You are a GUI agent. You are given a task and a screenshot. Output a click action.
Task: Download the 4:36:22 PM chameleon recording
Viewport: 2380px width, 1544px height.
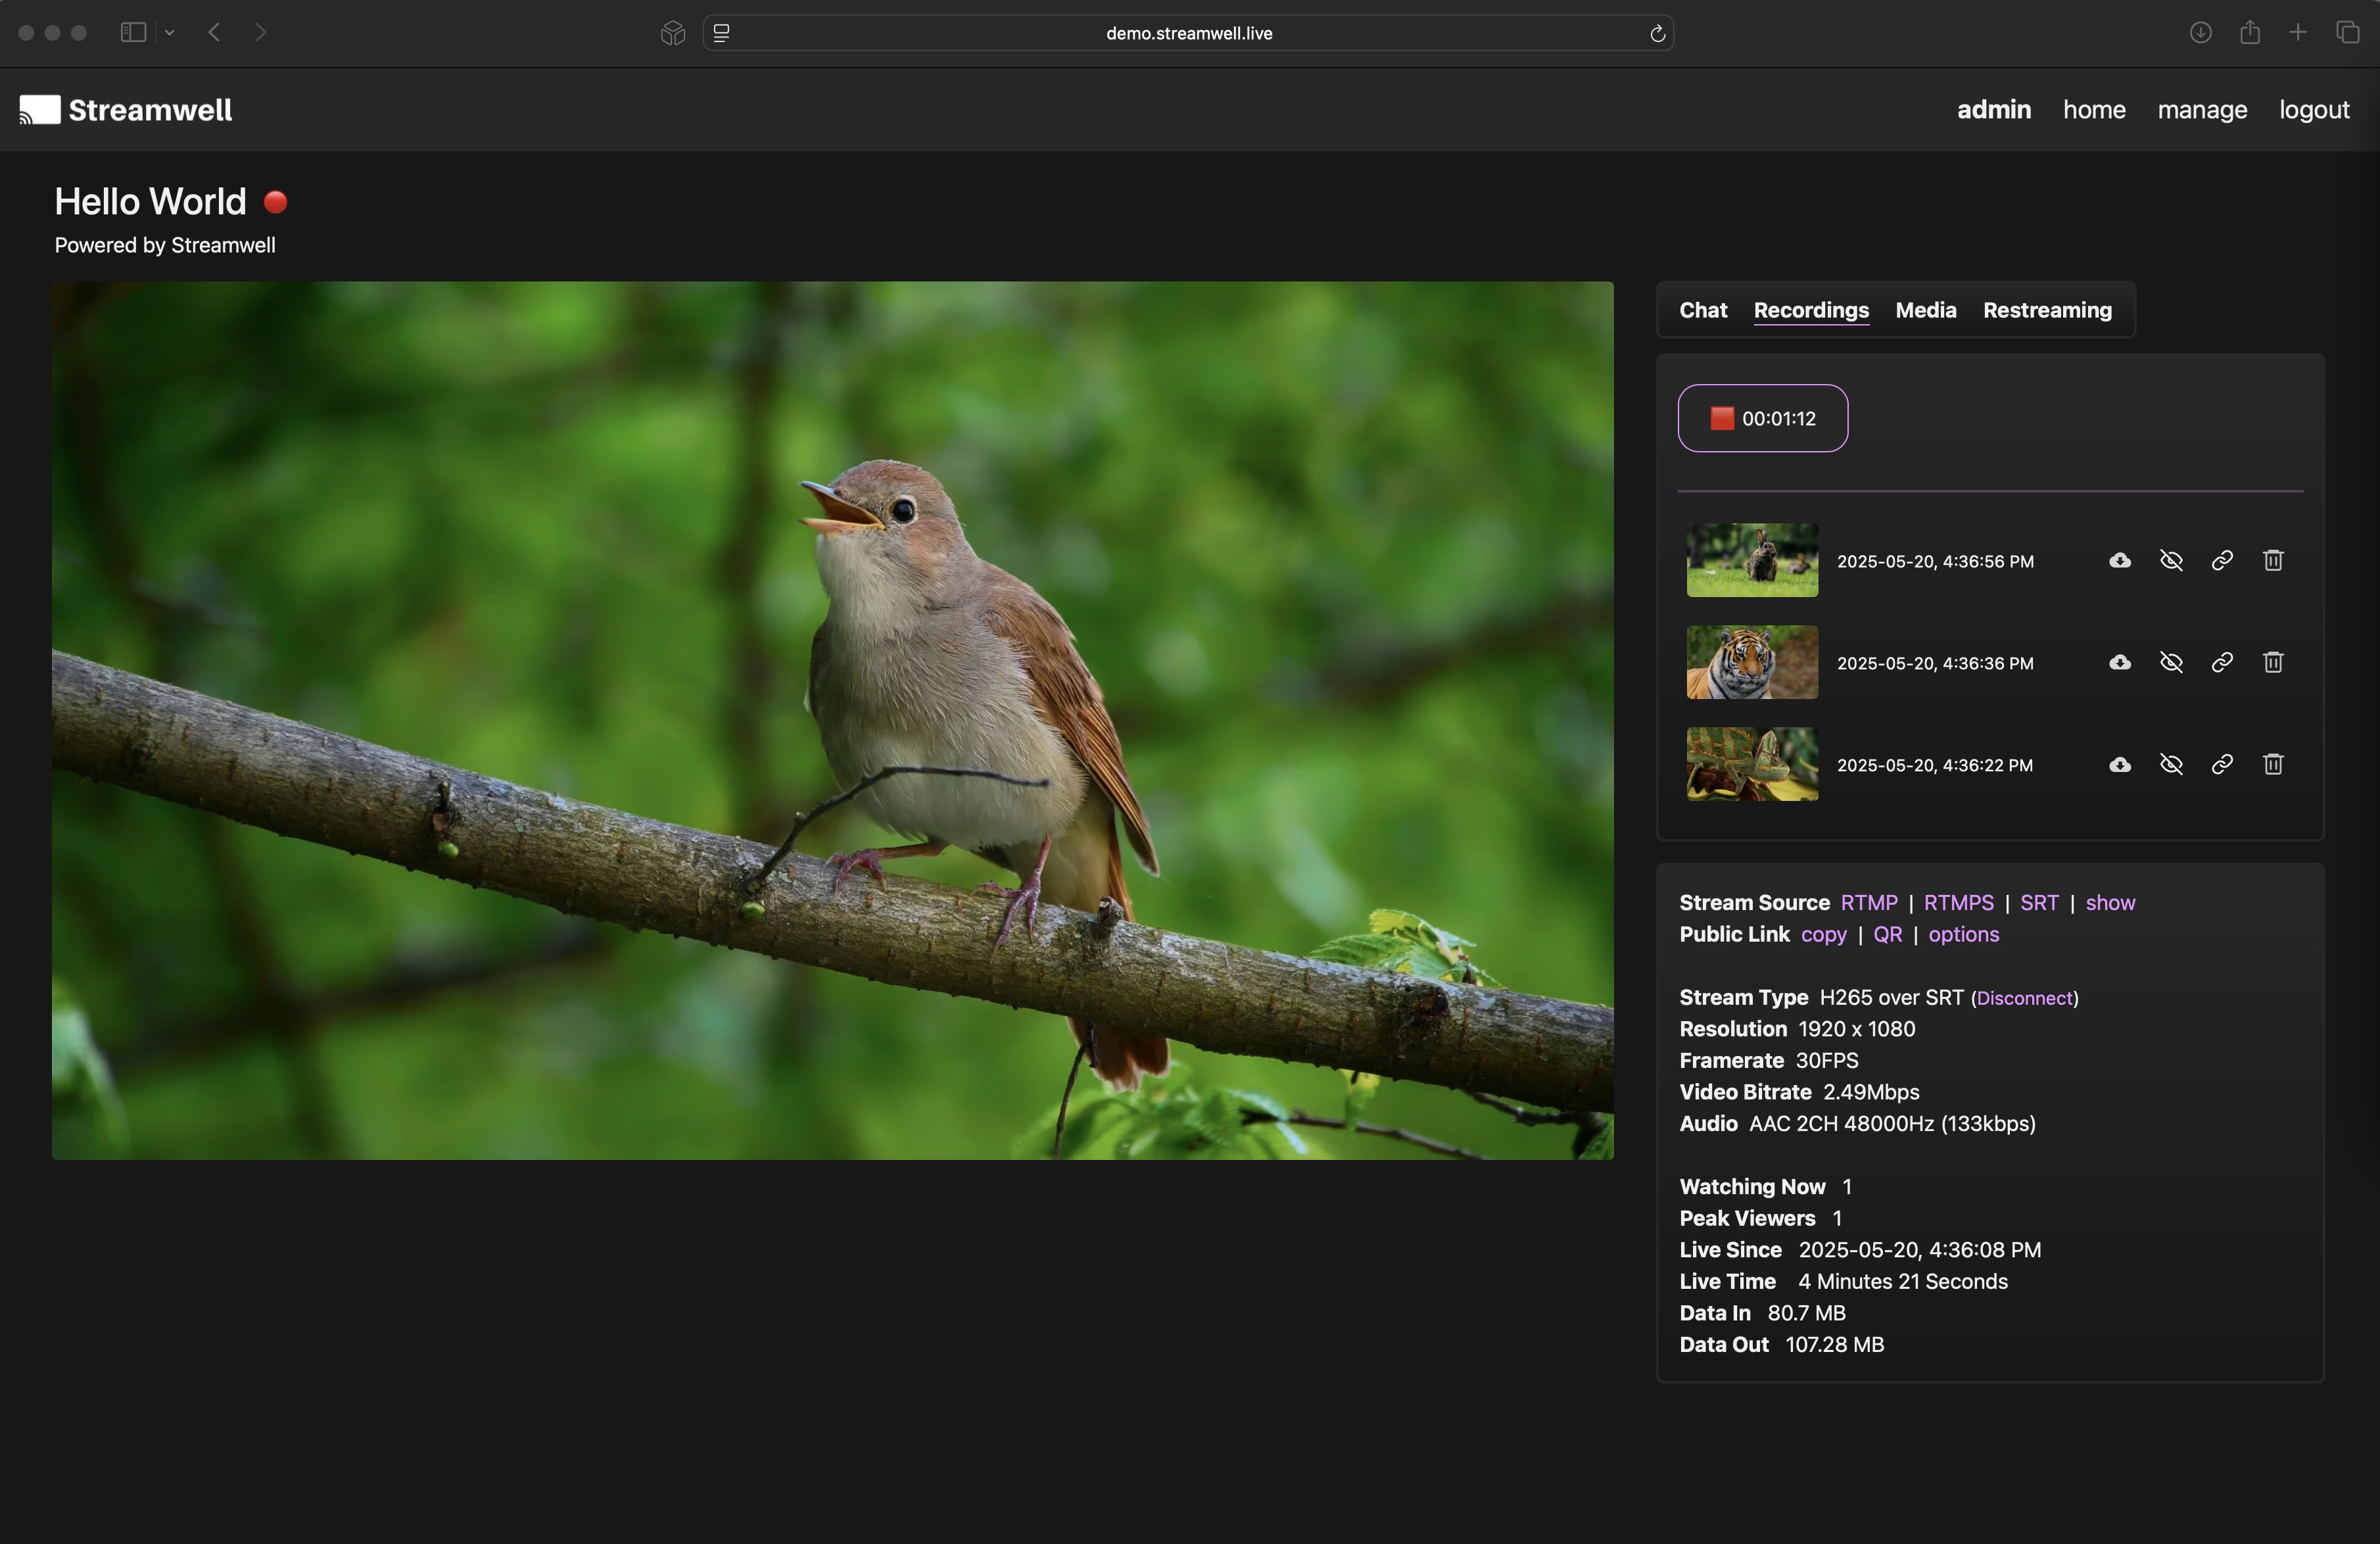click(x=2119, y=765)
